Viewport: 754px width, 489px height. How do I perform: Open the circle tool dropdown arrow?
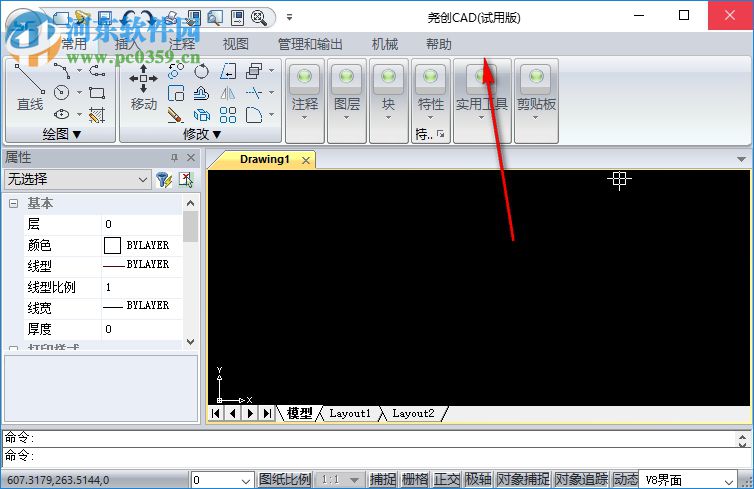click(79, 92)
